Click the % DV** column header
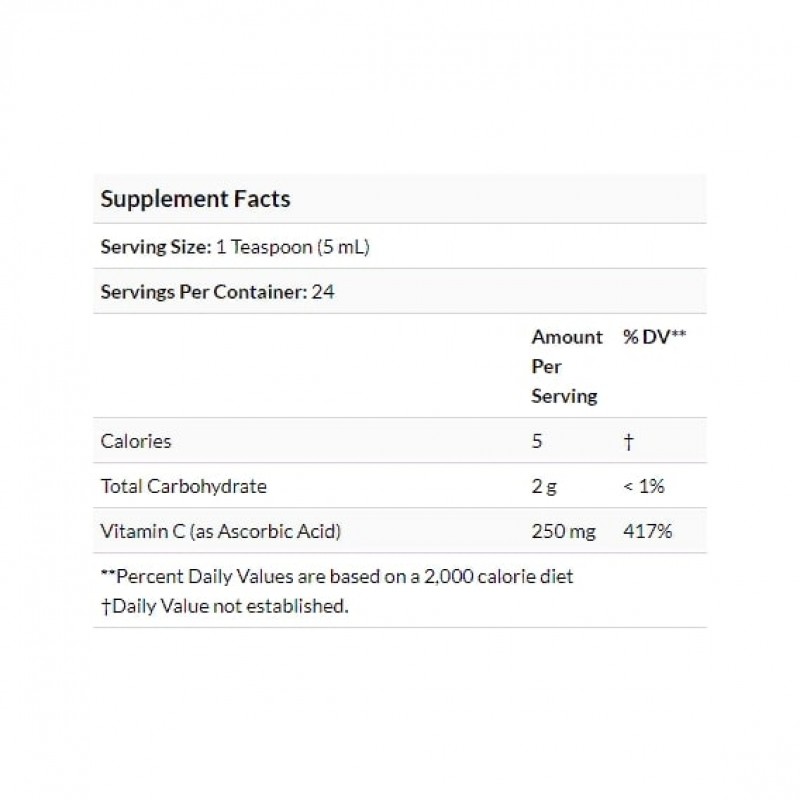Viewport: 800px width, 800px height. point(654,337)
